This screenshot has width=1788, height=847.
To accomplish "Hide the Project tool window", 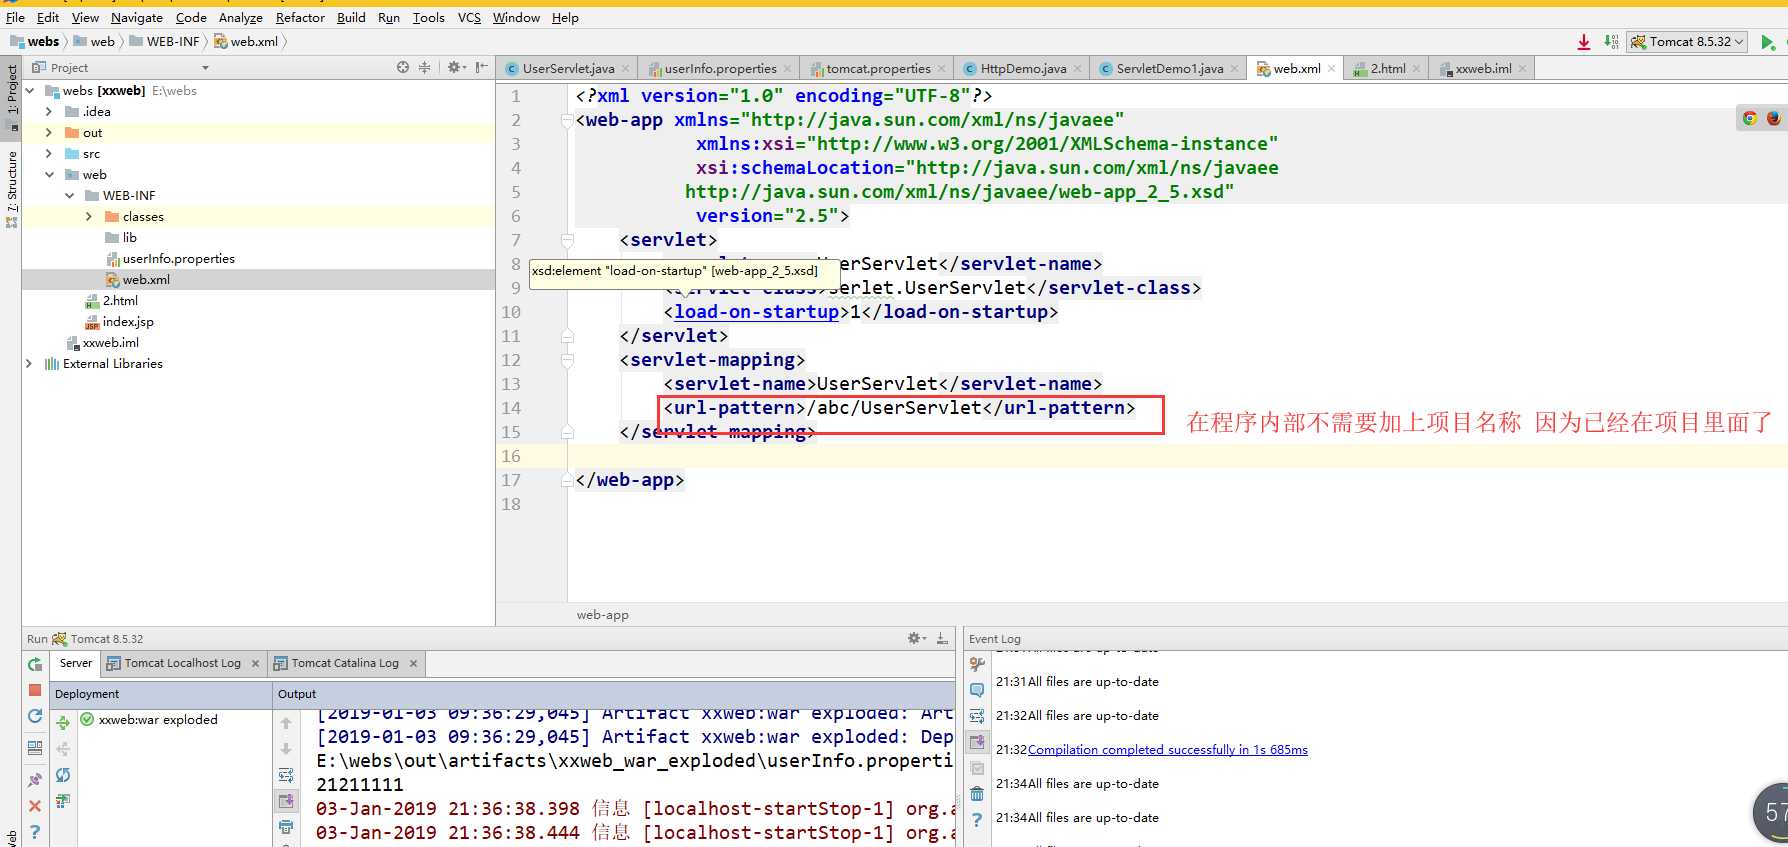I will (481, 67).
